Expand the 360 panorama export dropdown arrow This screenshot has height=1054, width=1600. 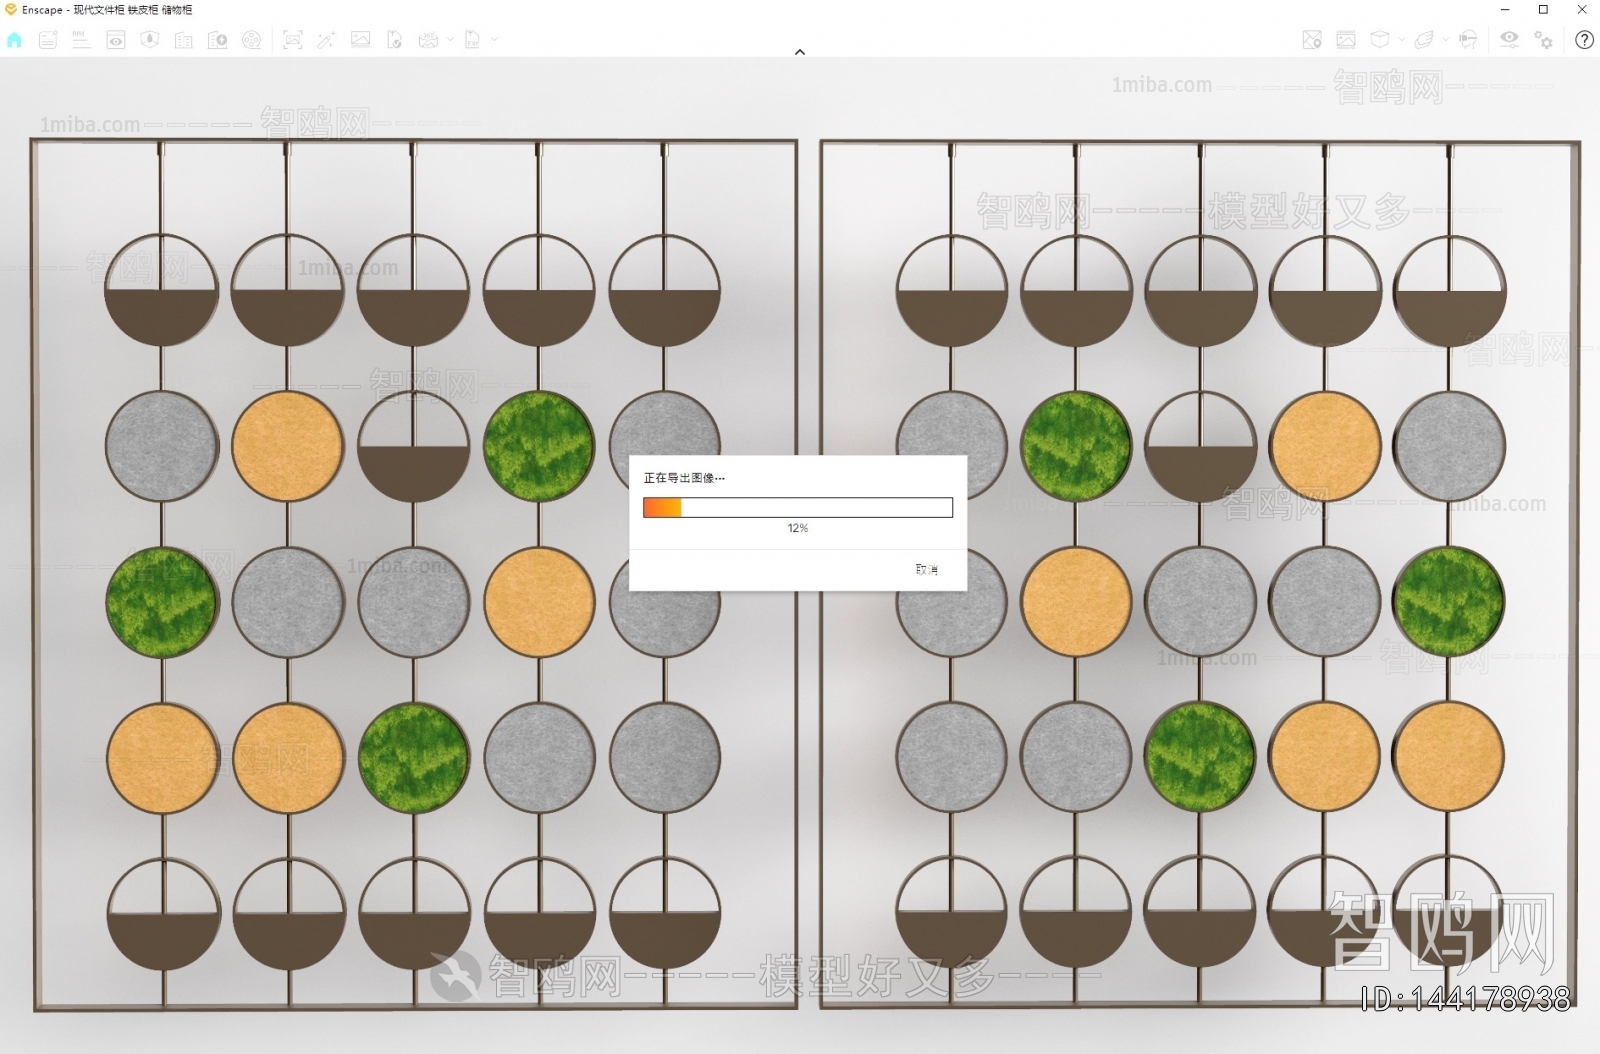[450, 40]
